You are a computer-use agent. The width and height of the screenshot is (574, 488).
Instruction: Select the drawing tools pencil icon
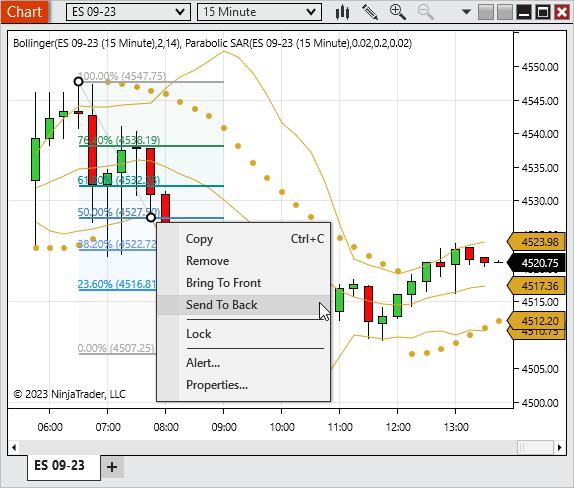pyautogui.click(x=370, y=12)
